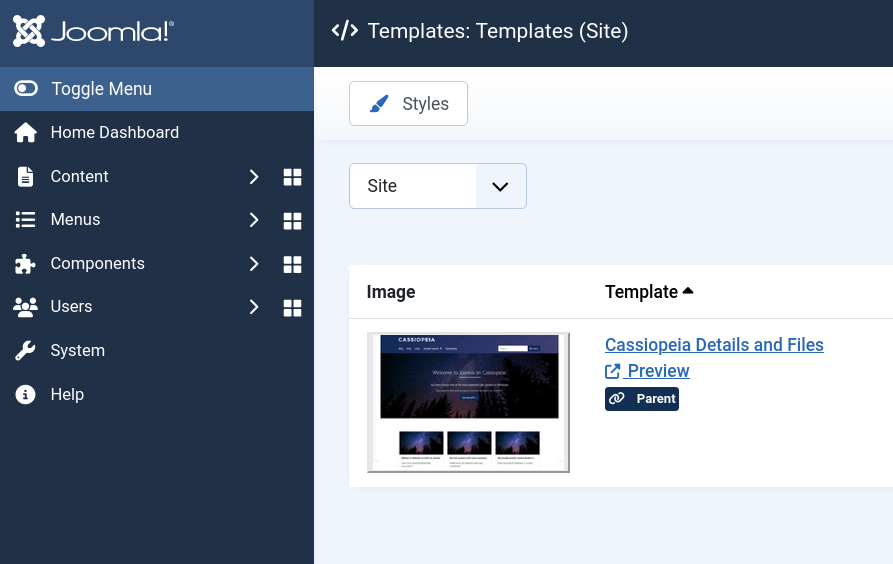Click the Components puzzle piece icon
Viewport: 893px width, 564px height.
(25, 264)
